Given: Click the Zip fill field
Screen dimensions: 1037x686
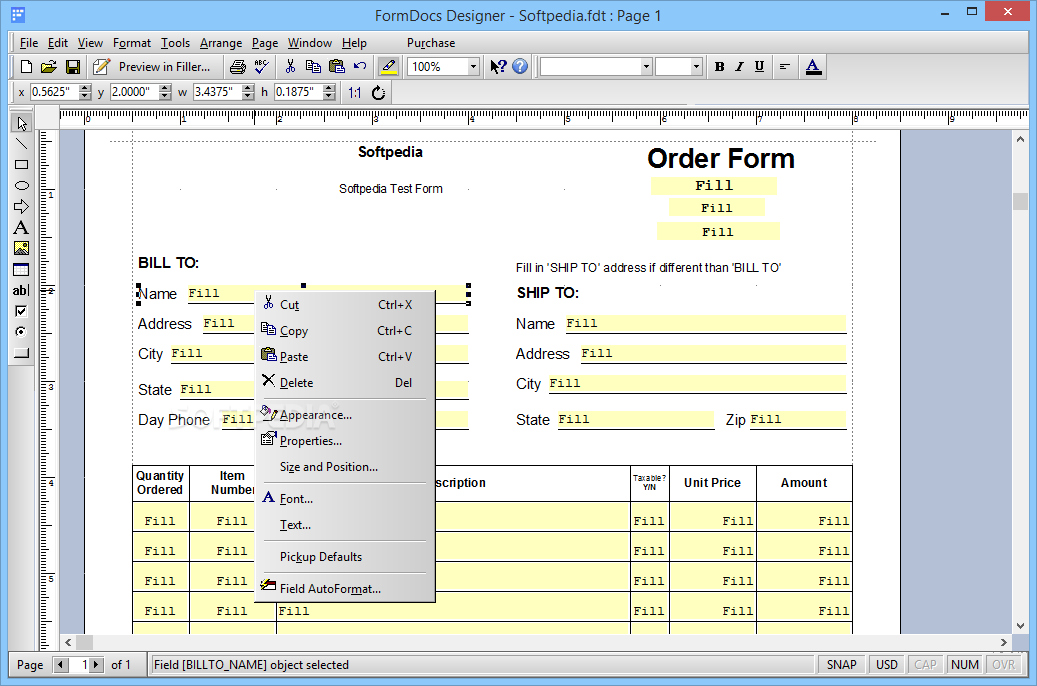Looking at the screenshot, I should 798,419.
